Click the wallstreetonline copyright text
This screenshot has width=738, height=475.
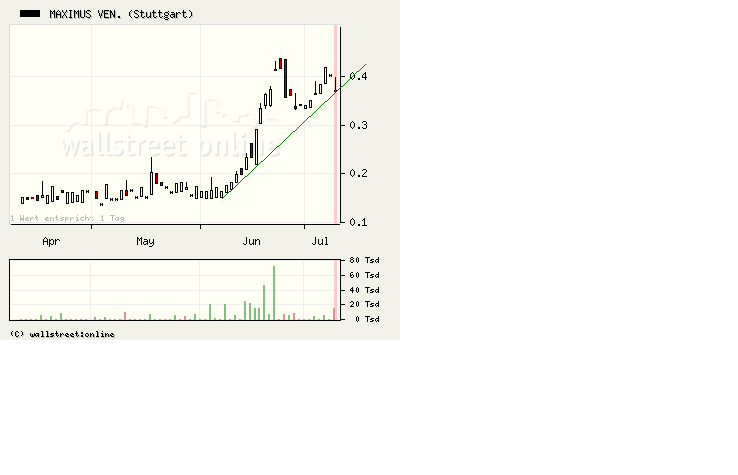click(x=62, y=334)
